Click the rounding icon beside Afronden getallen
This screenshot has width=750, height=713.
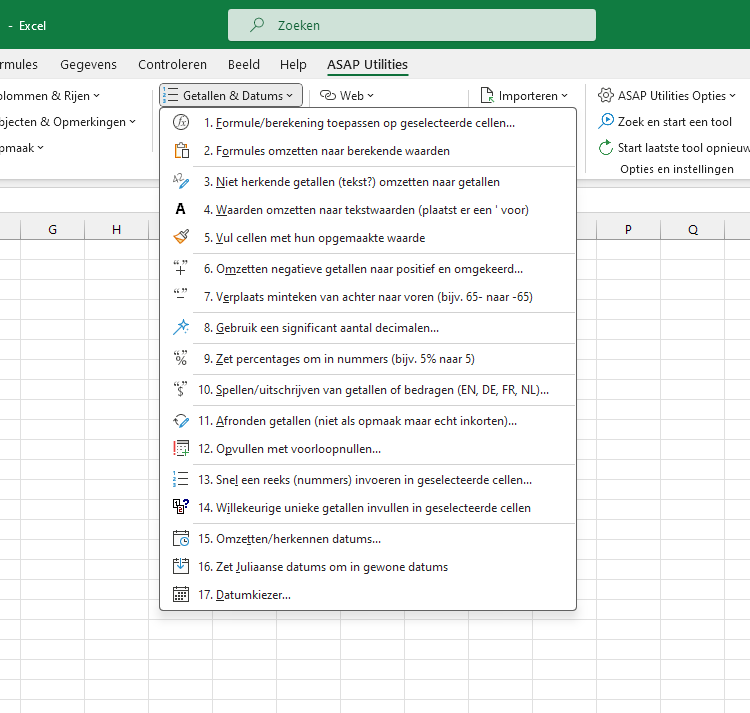181,421
